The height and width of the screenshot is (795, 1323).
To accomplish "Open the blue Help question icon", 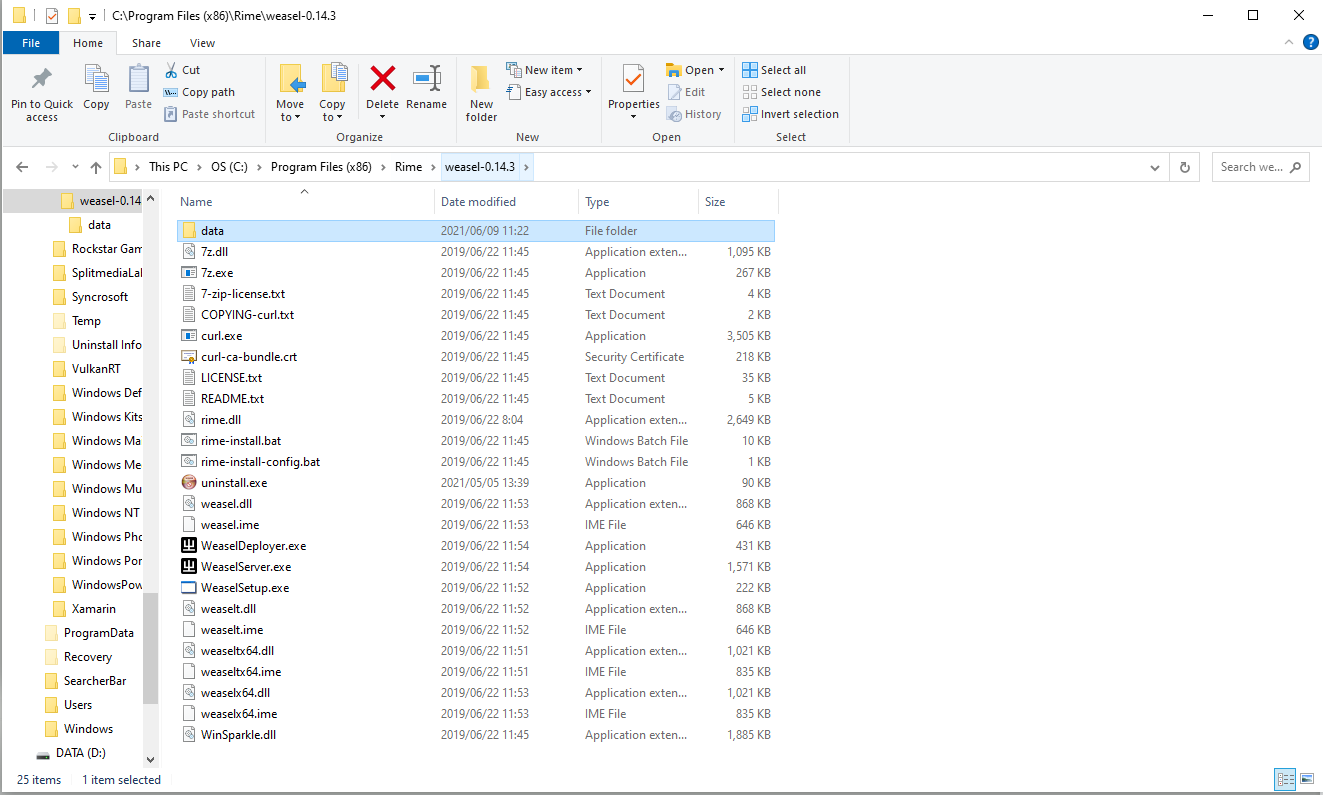I will click(x=1310, y=42).
